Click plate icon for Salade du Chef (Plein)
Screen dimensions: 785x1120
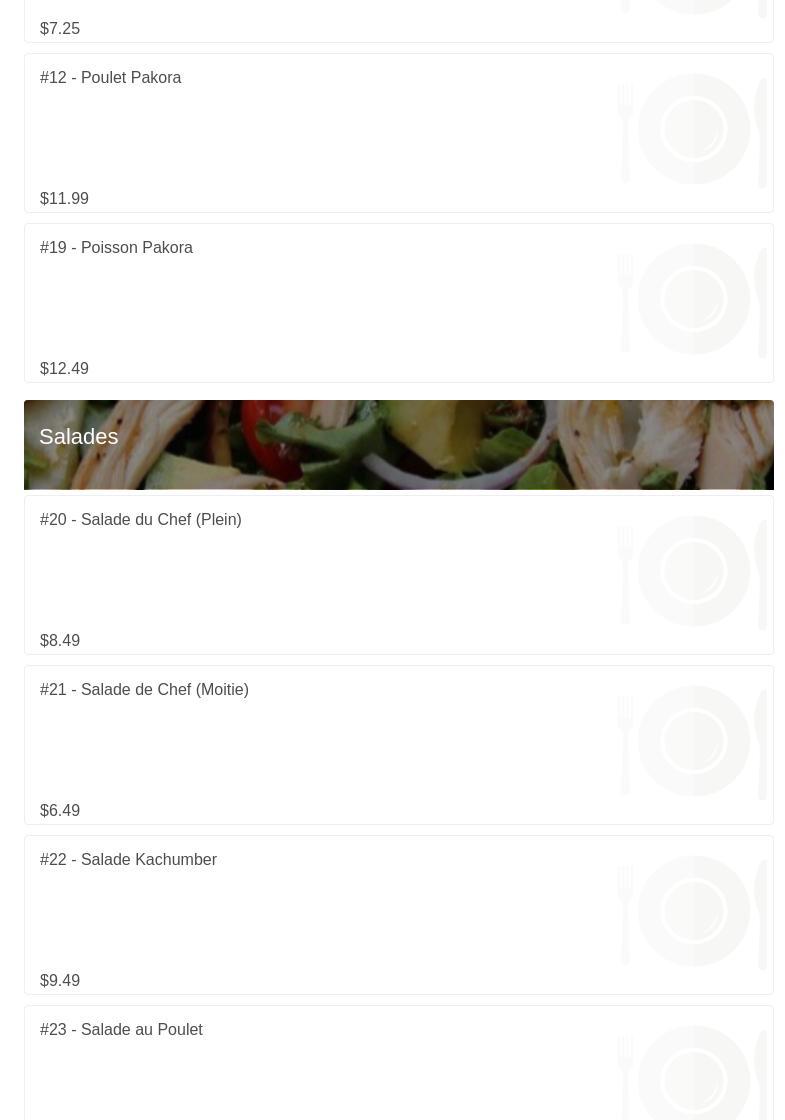point(693,571)
